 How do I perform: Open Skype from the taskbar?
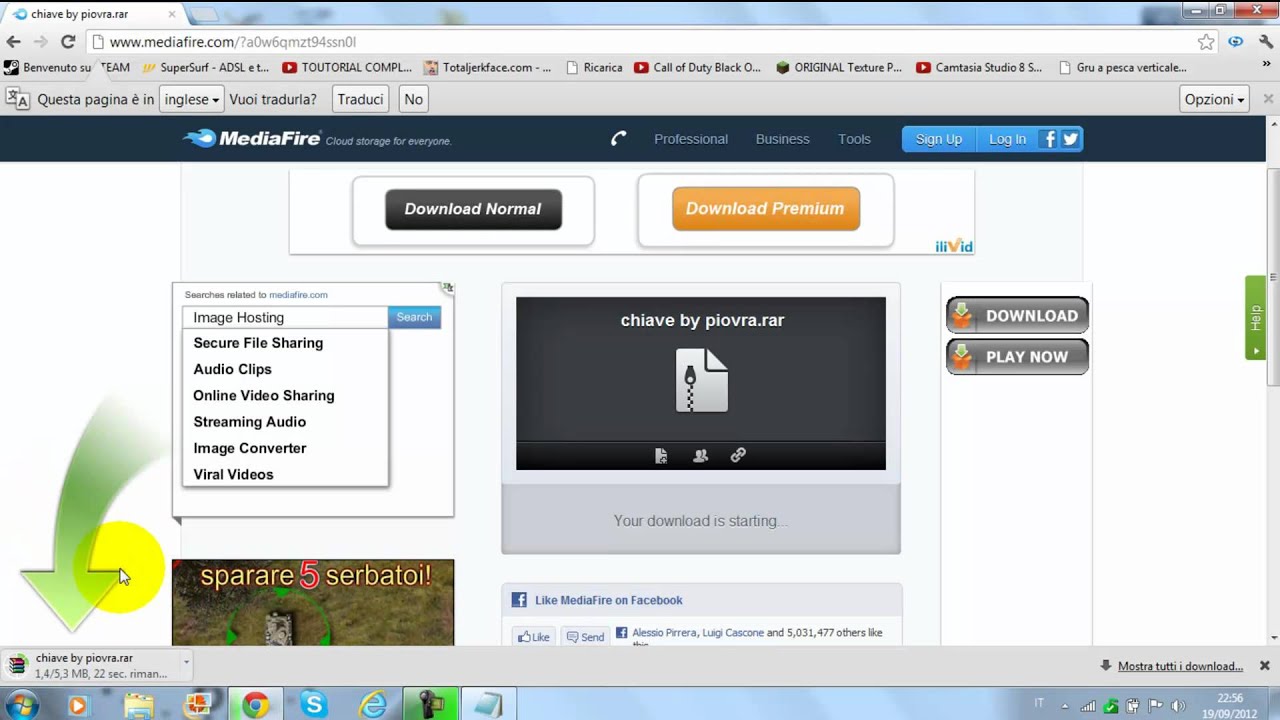(314, 705)
